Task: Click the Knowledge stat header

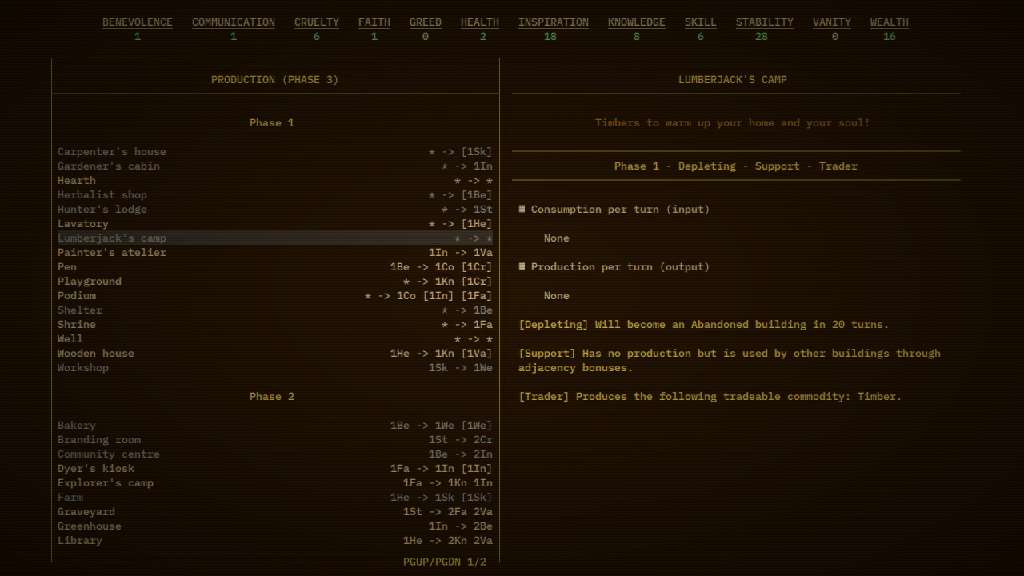Action: 636,23
